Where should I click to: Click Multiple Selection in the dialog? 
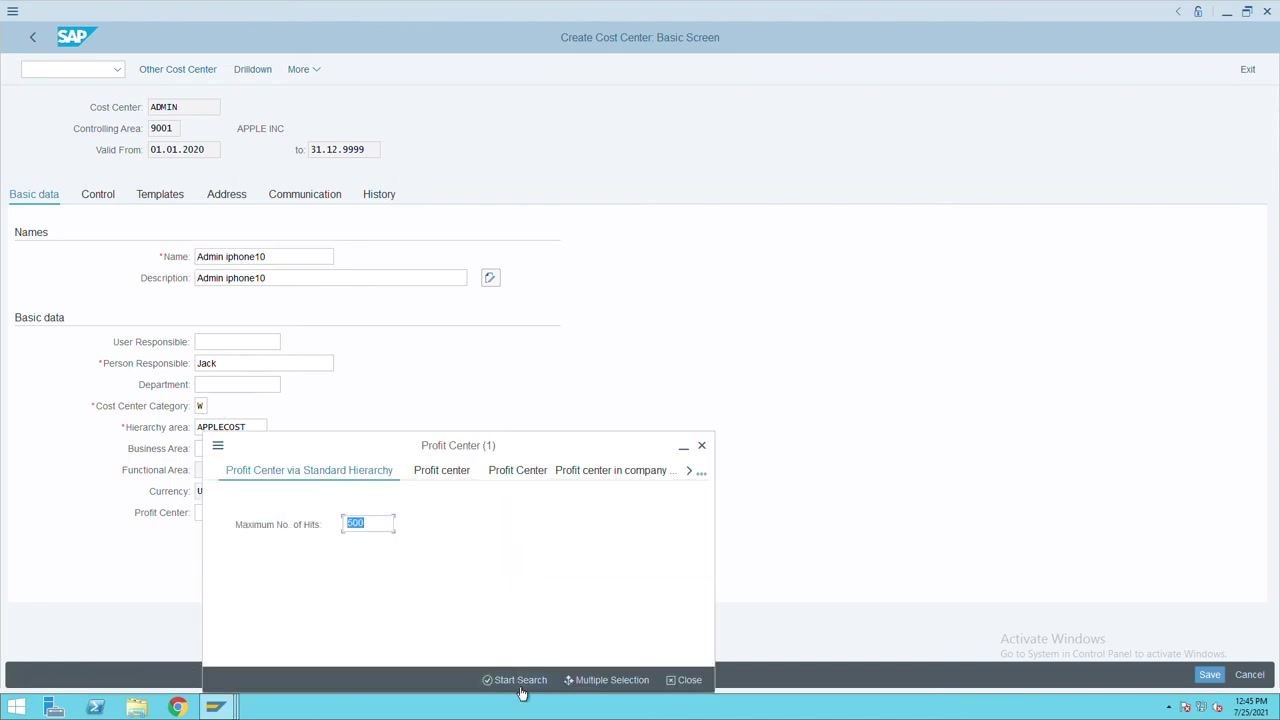(x=607, y=680)
